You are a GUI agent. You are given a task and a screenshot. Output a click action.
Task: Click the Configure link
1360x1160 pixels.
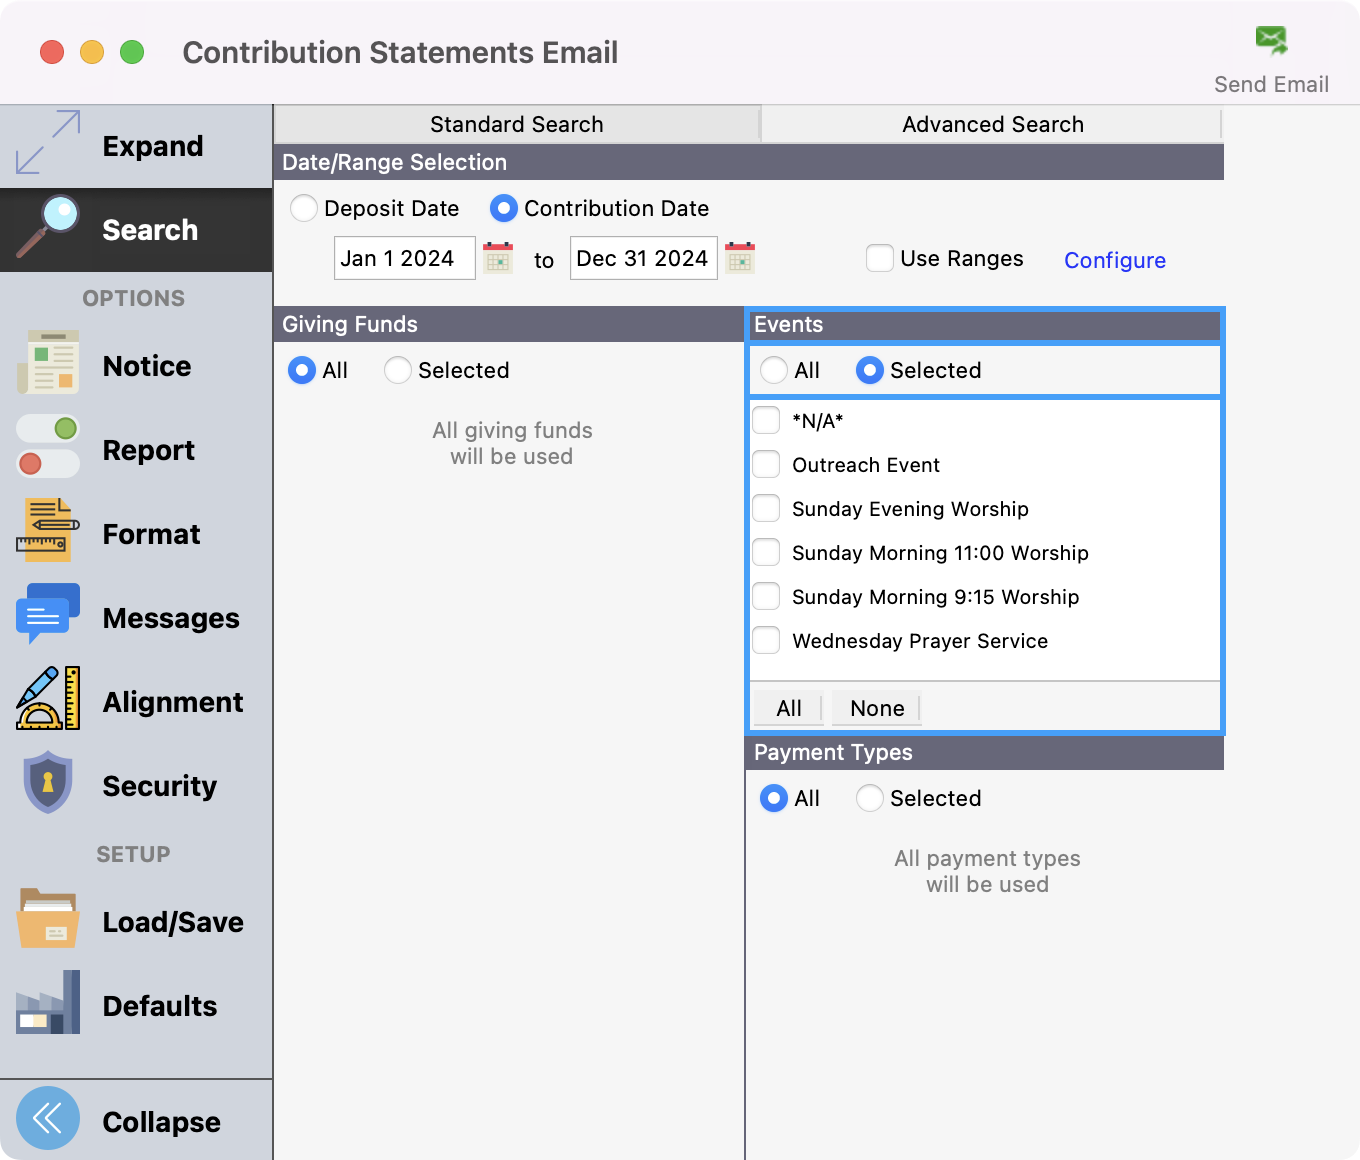1114,260
